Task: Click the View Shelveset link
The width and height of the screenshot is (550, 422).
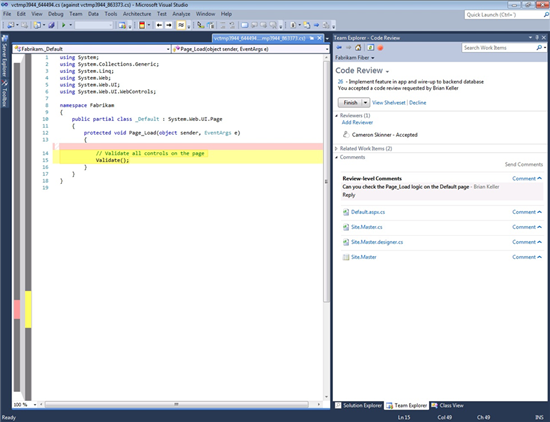Action: pos(389,102)
